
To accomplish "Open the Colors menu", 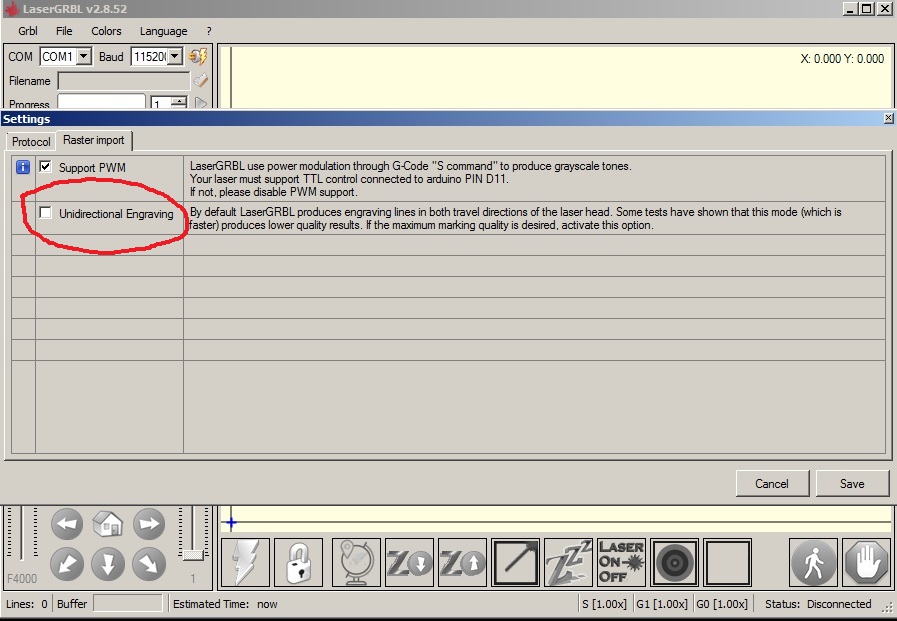I will click(x=106, y=31).
